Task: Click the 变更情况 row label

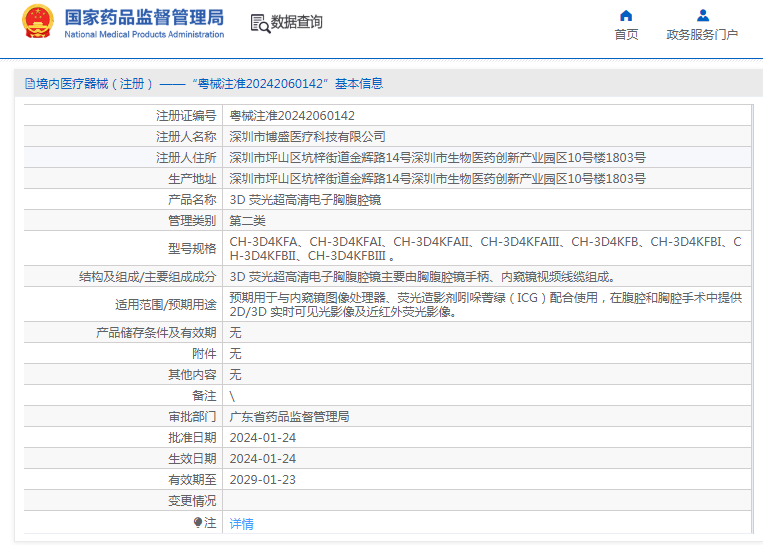Action: (192, 500)
